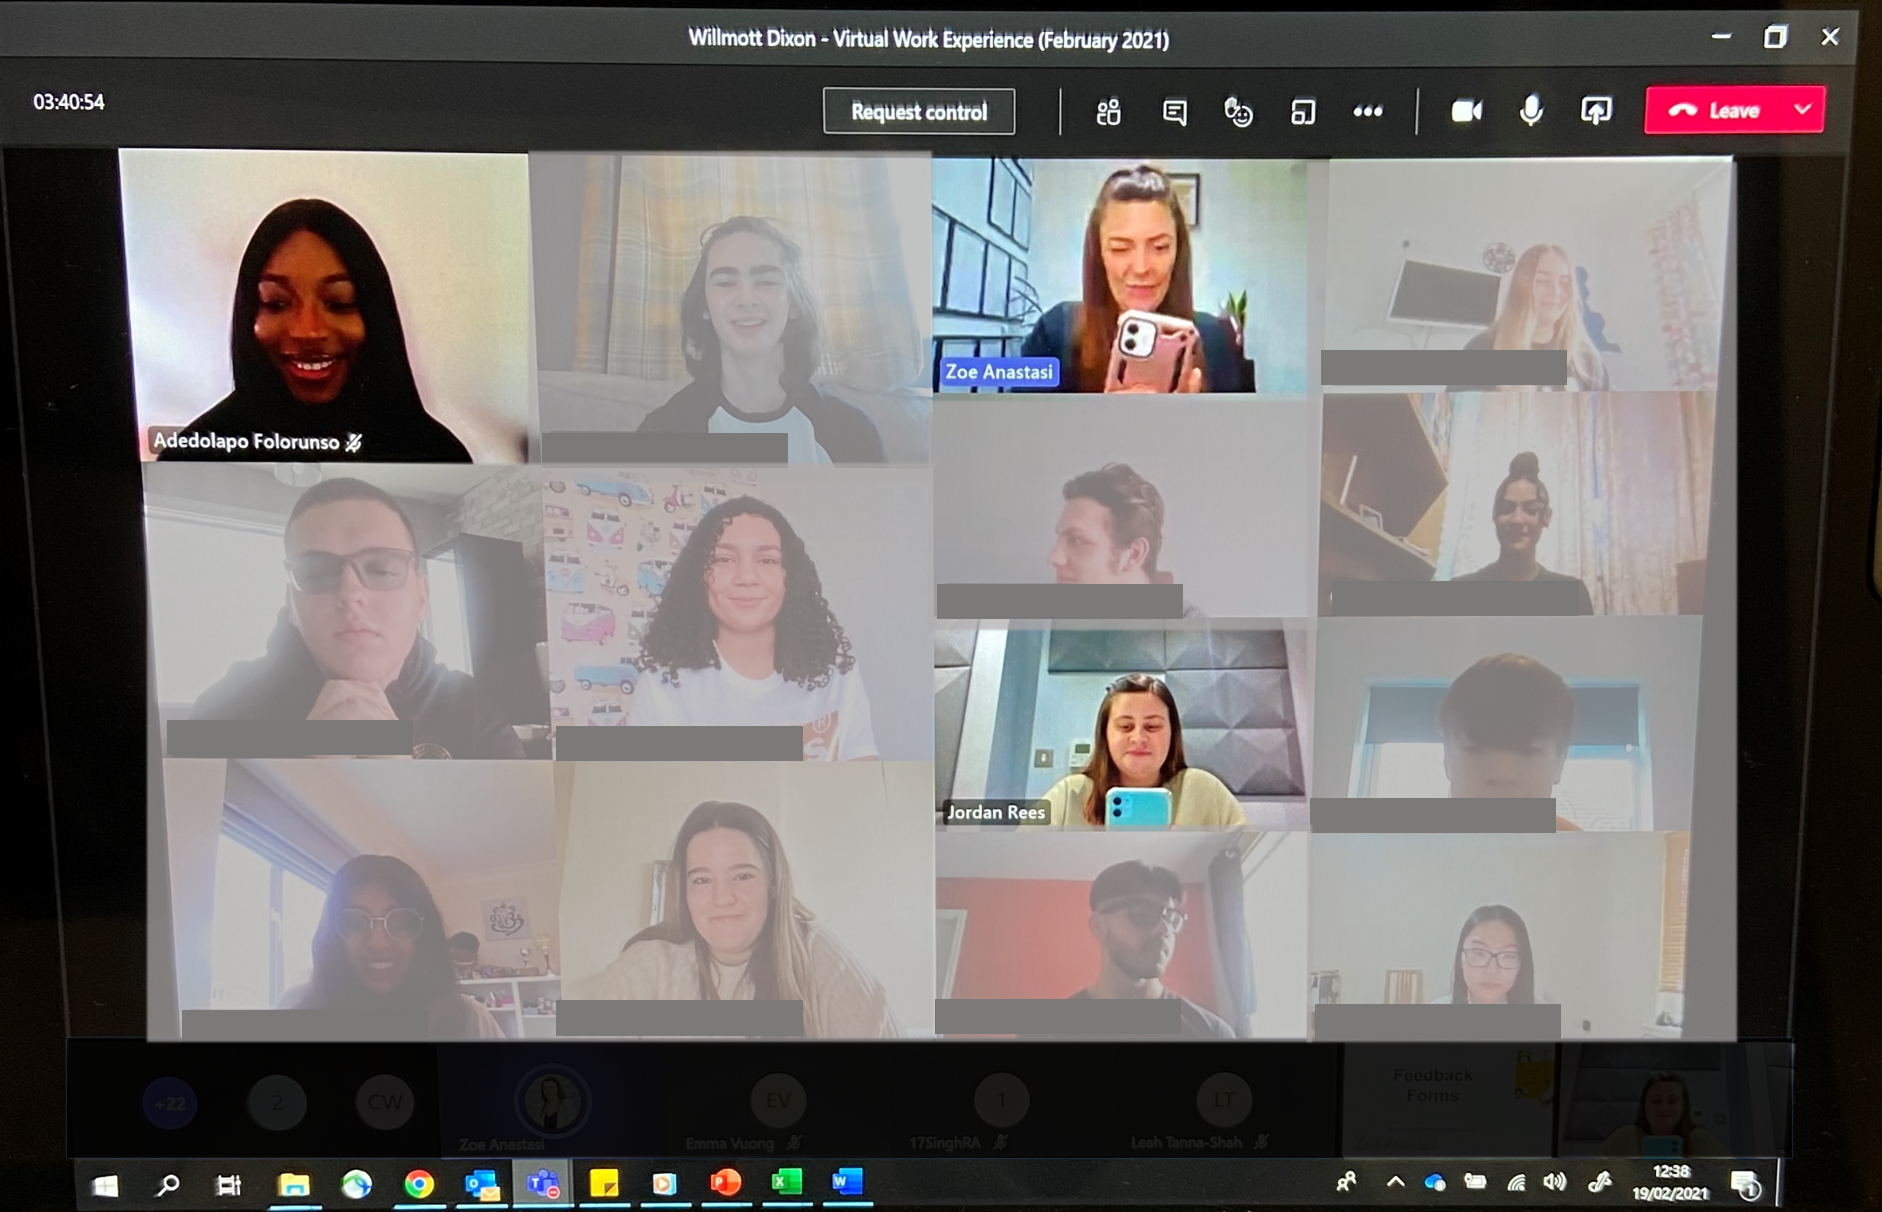Screen dimensions: 1882x1212
Task: Open Excel from the taskbar
Action: click(x=787, y=1184)
